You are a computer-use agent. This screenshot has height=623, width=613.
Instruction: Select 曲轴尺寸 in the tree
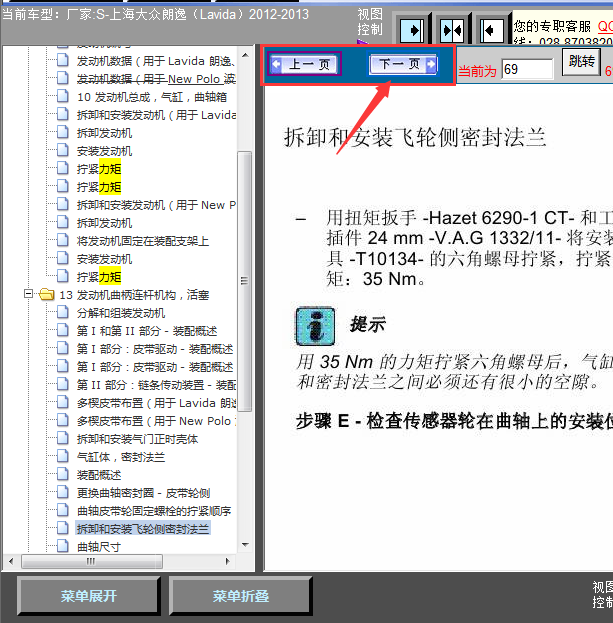[x=99, y=547]
